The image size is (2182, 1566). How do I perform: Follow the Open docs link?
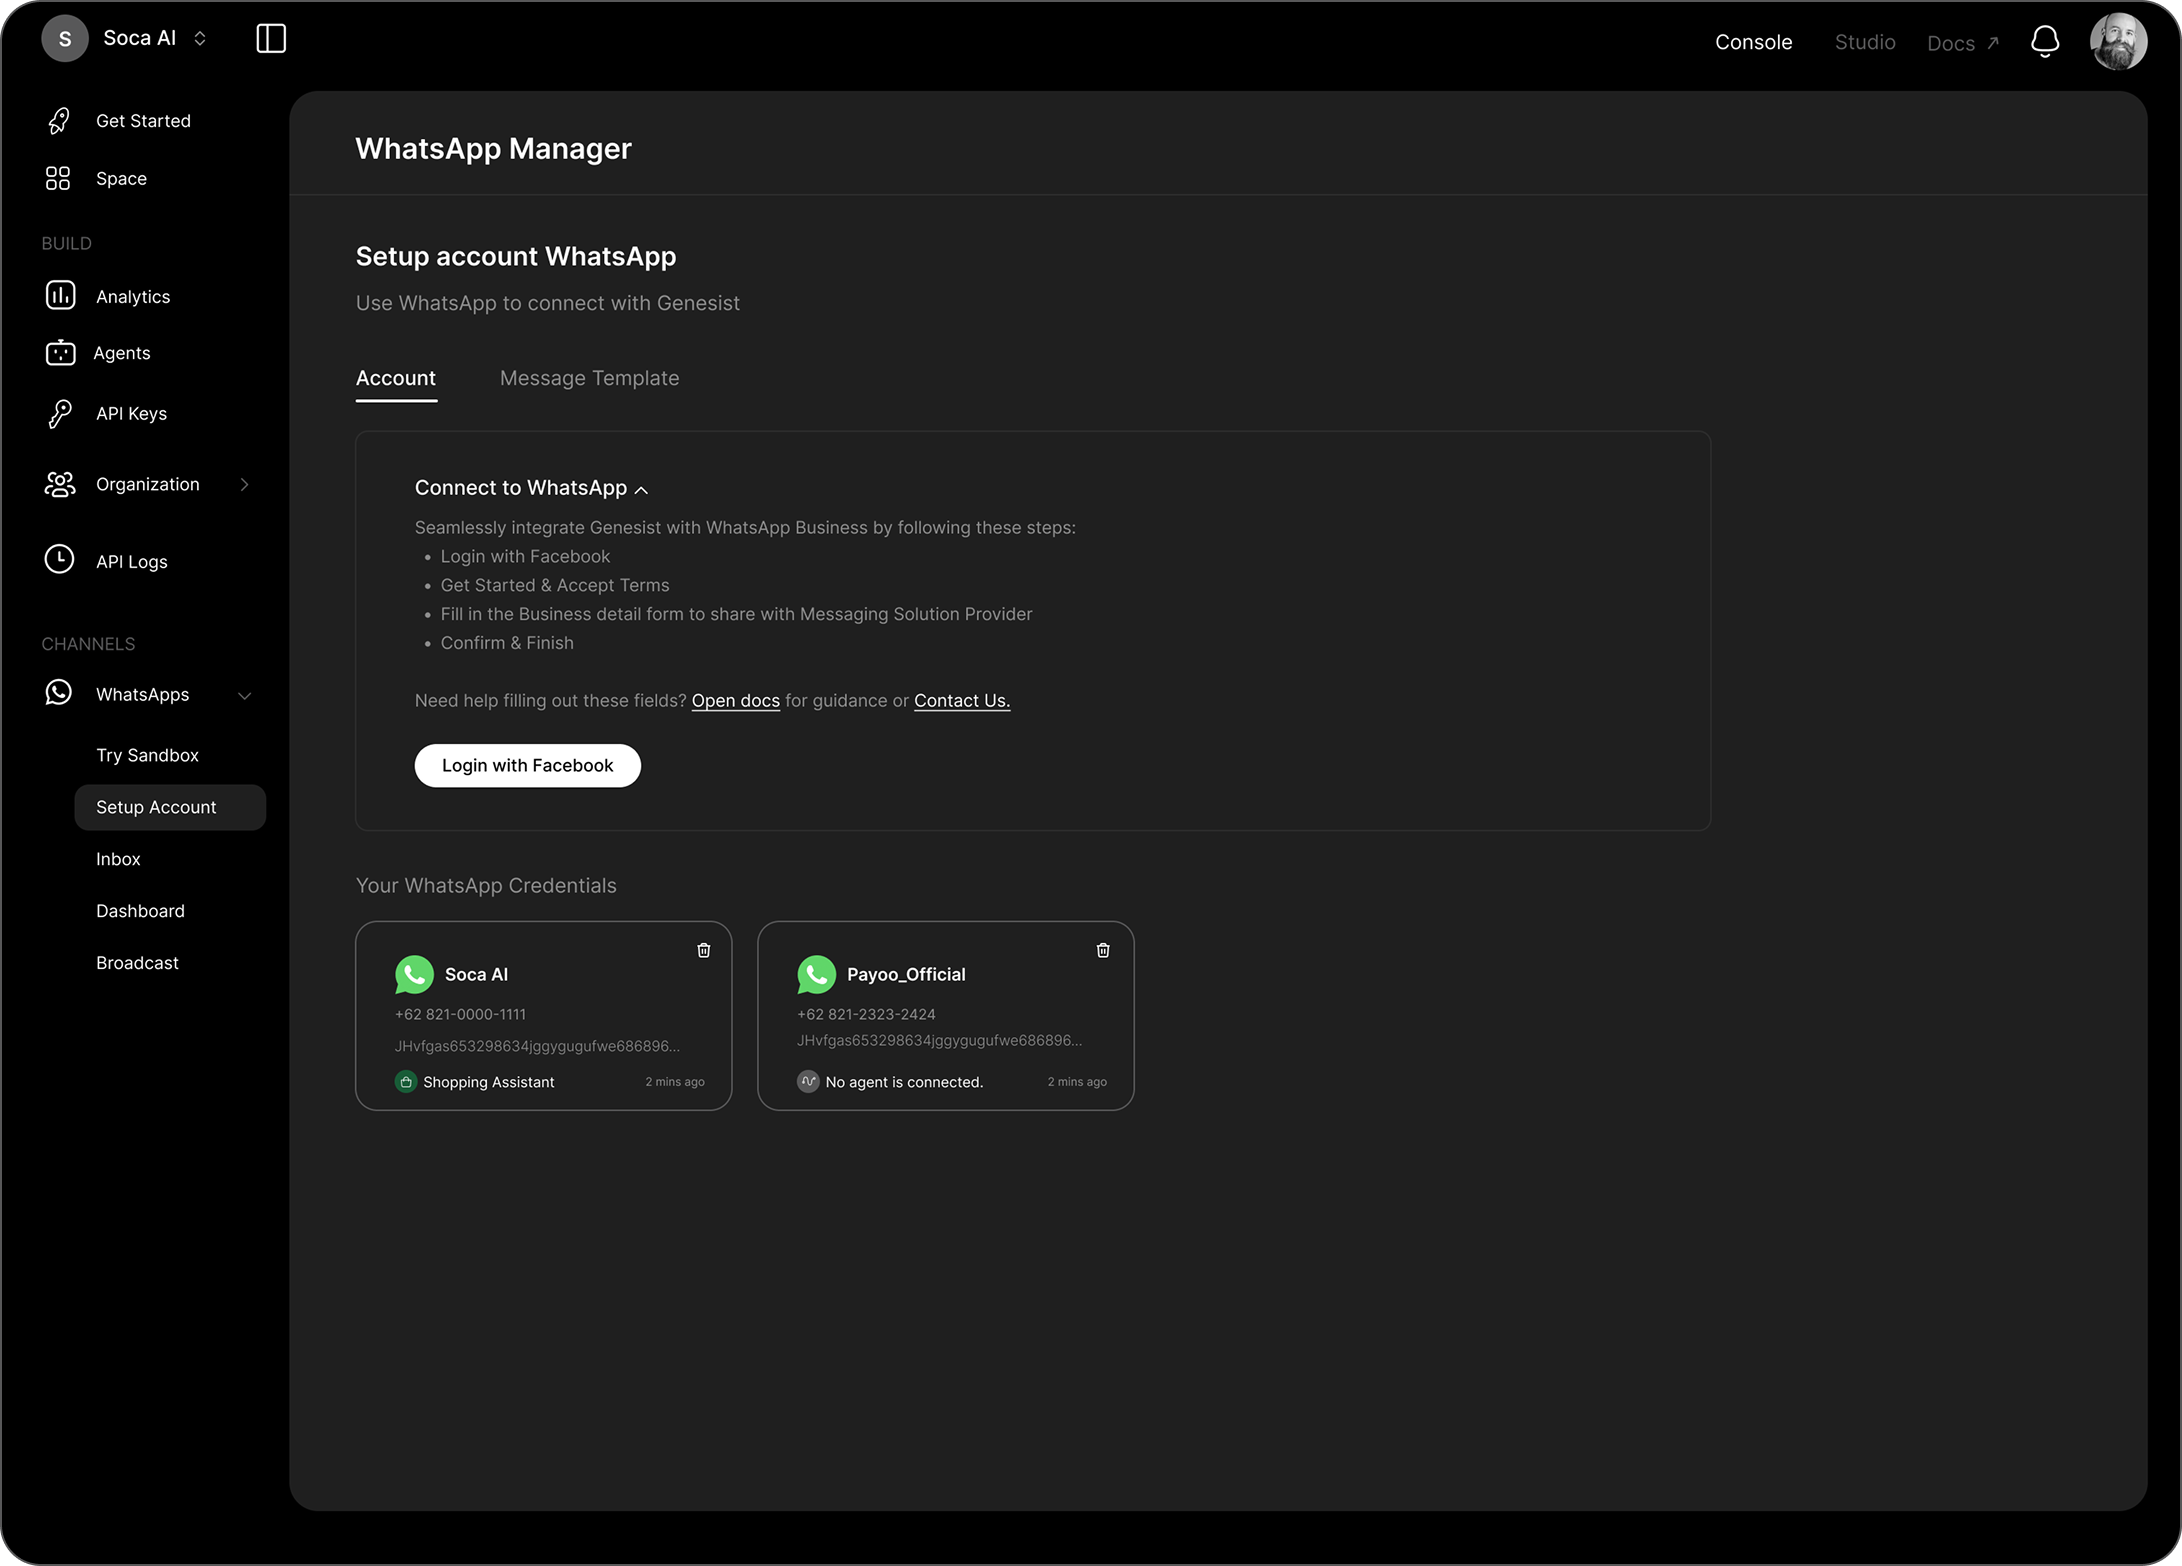735,701
